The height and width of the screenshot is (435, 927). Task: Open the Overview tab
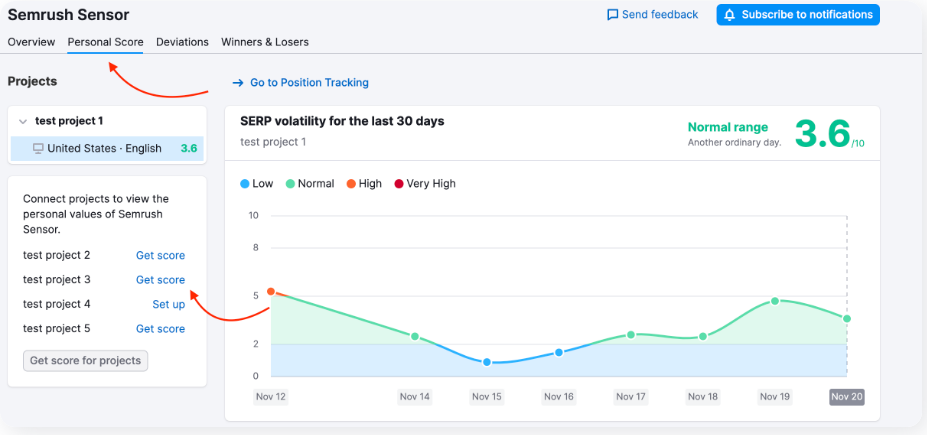(x=31, y=42)
